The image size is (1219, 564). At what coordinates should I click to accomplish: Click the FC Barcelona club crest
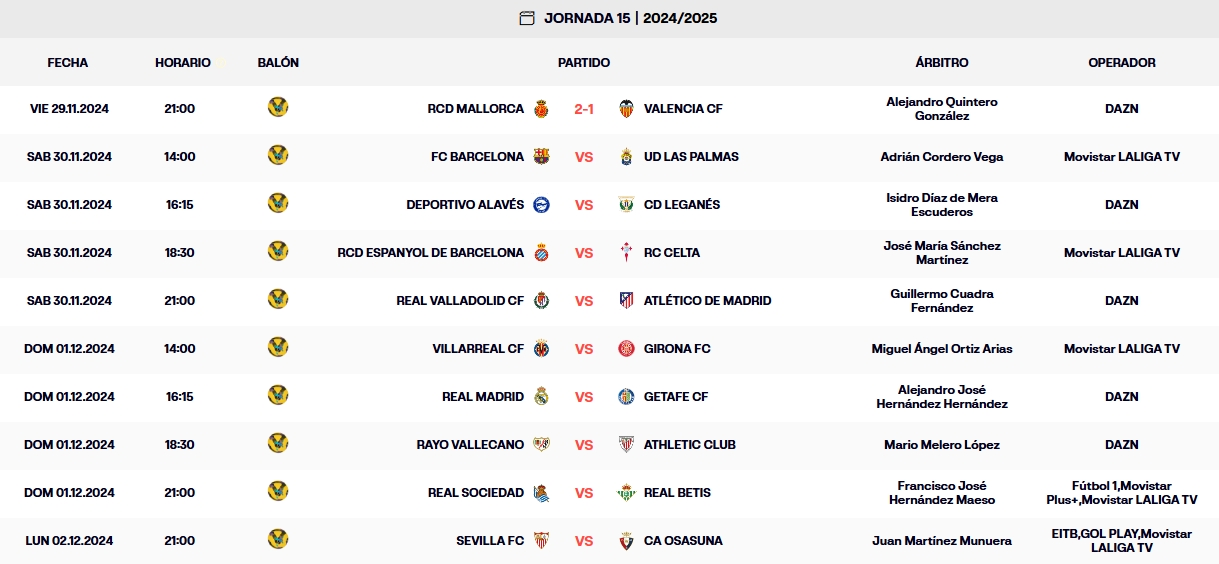tap(541, 157)
